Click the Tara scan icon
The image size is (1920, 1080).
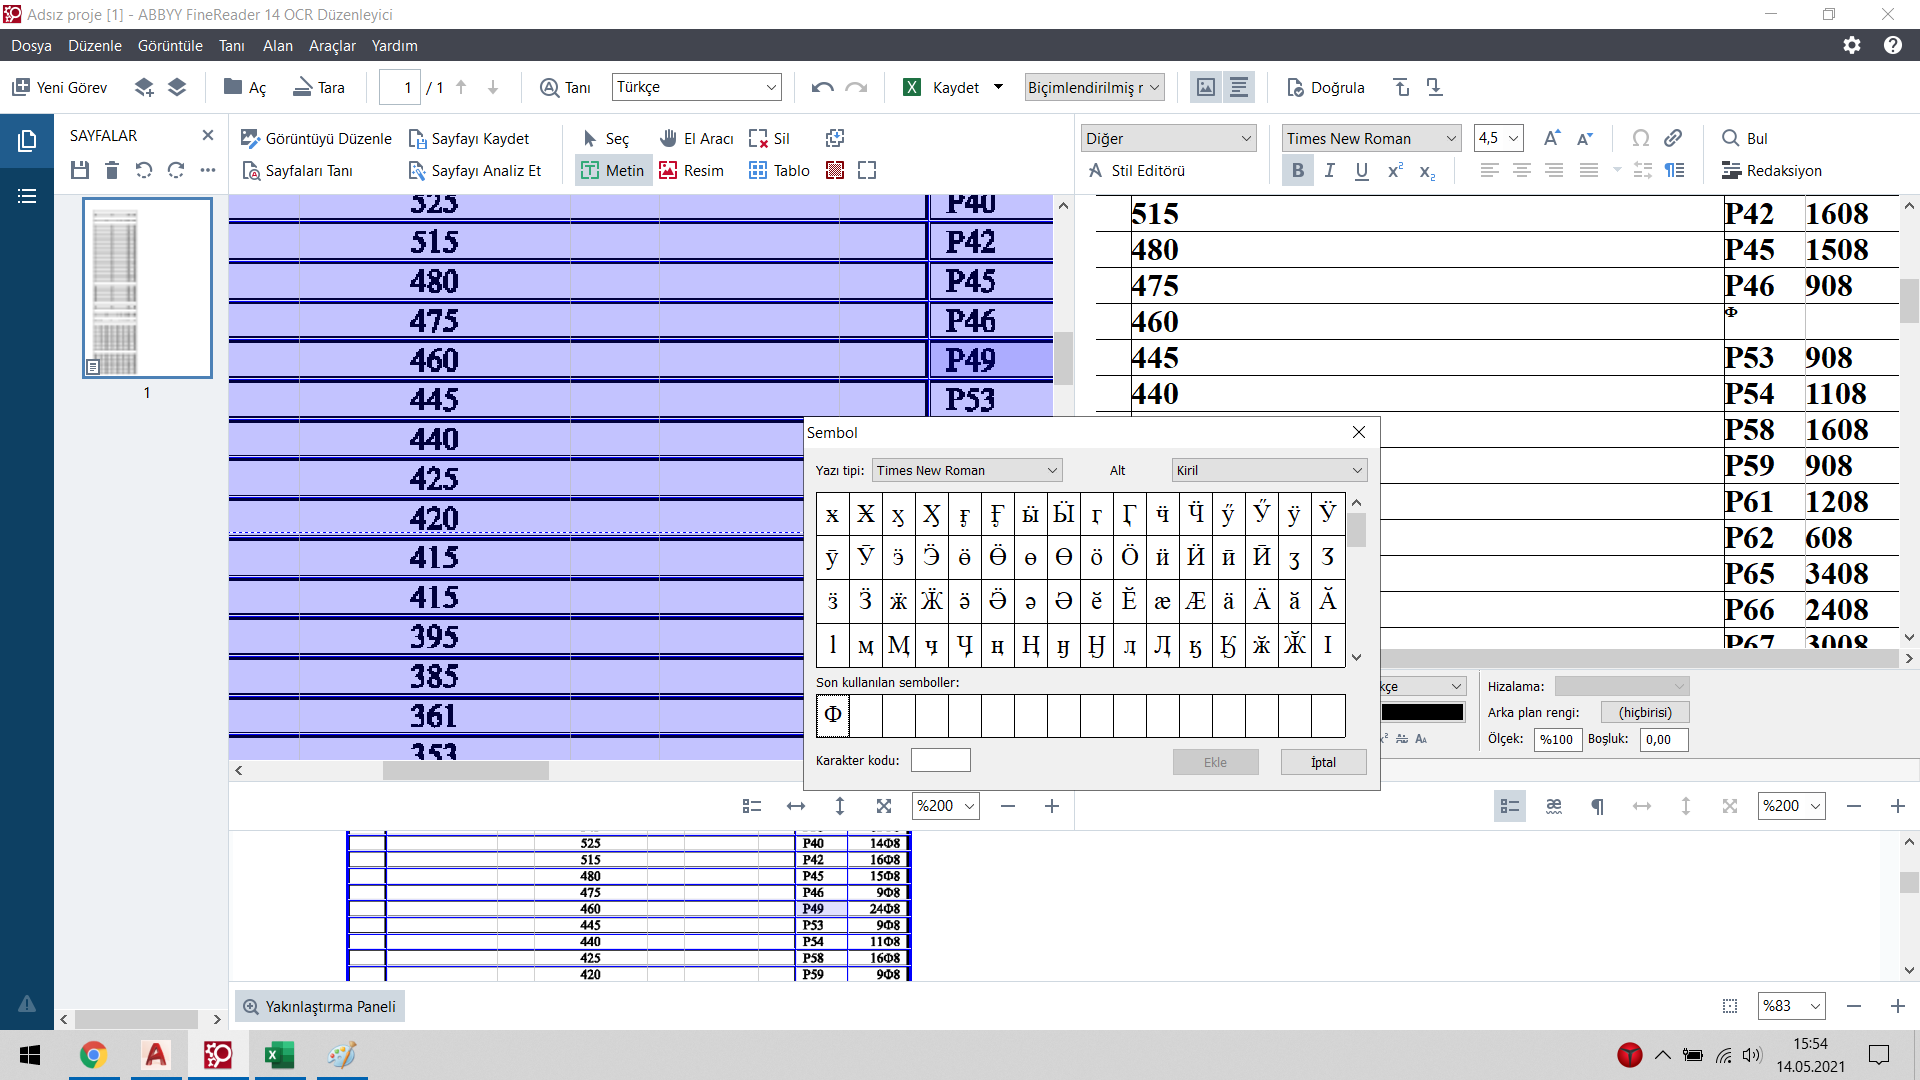pyautogui.click(x=302, y=88)
